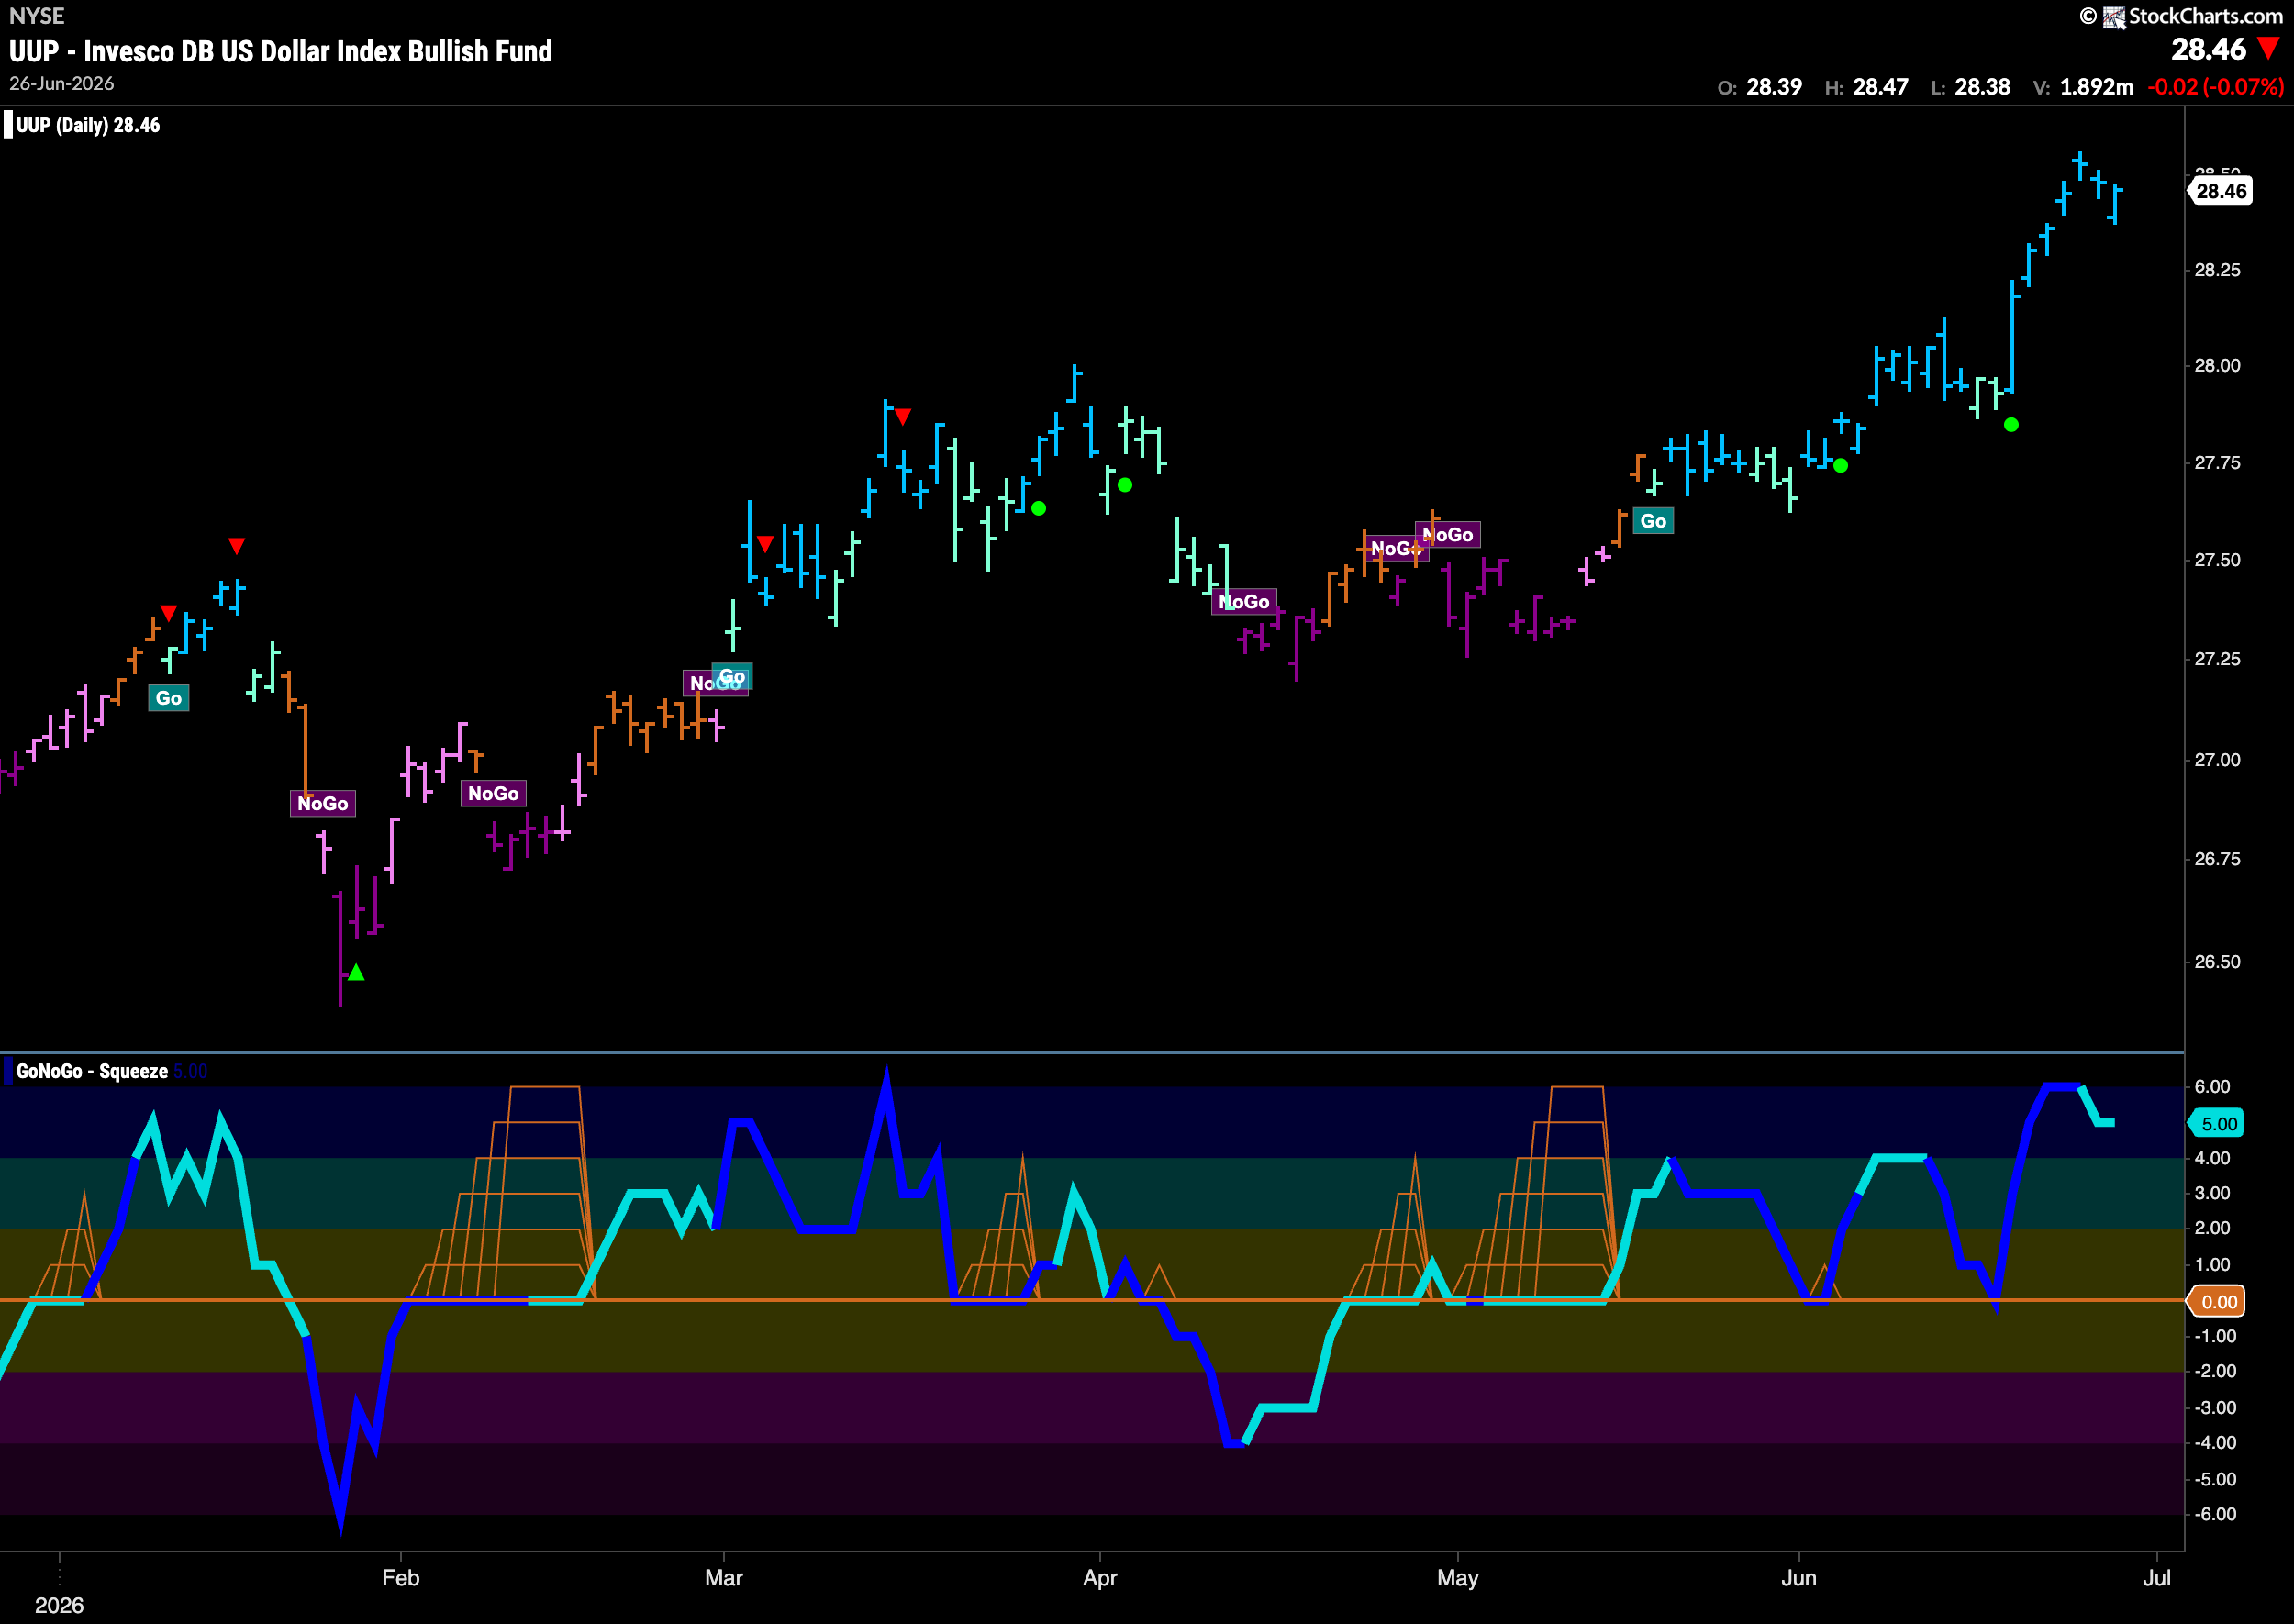The width and height of the screenshot is (2294, 1624).
Task: Click the red triangle at the mid-March high
Action: coord(903,417)
